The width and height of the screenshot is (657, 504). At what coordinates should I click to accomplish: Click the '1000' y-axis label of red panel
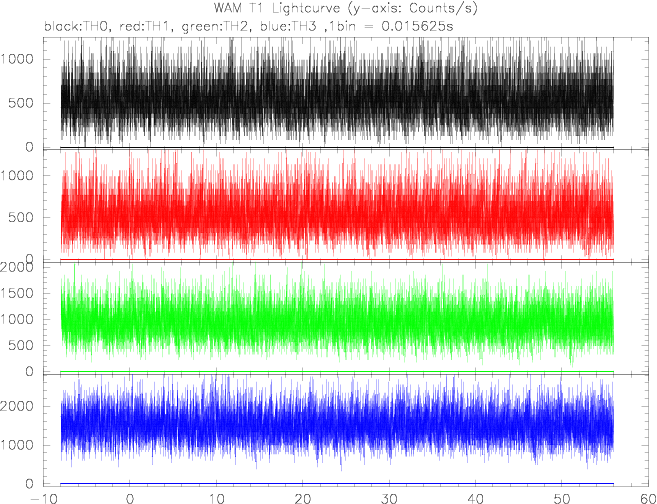(17, 175)
